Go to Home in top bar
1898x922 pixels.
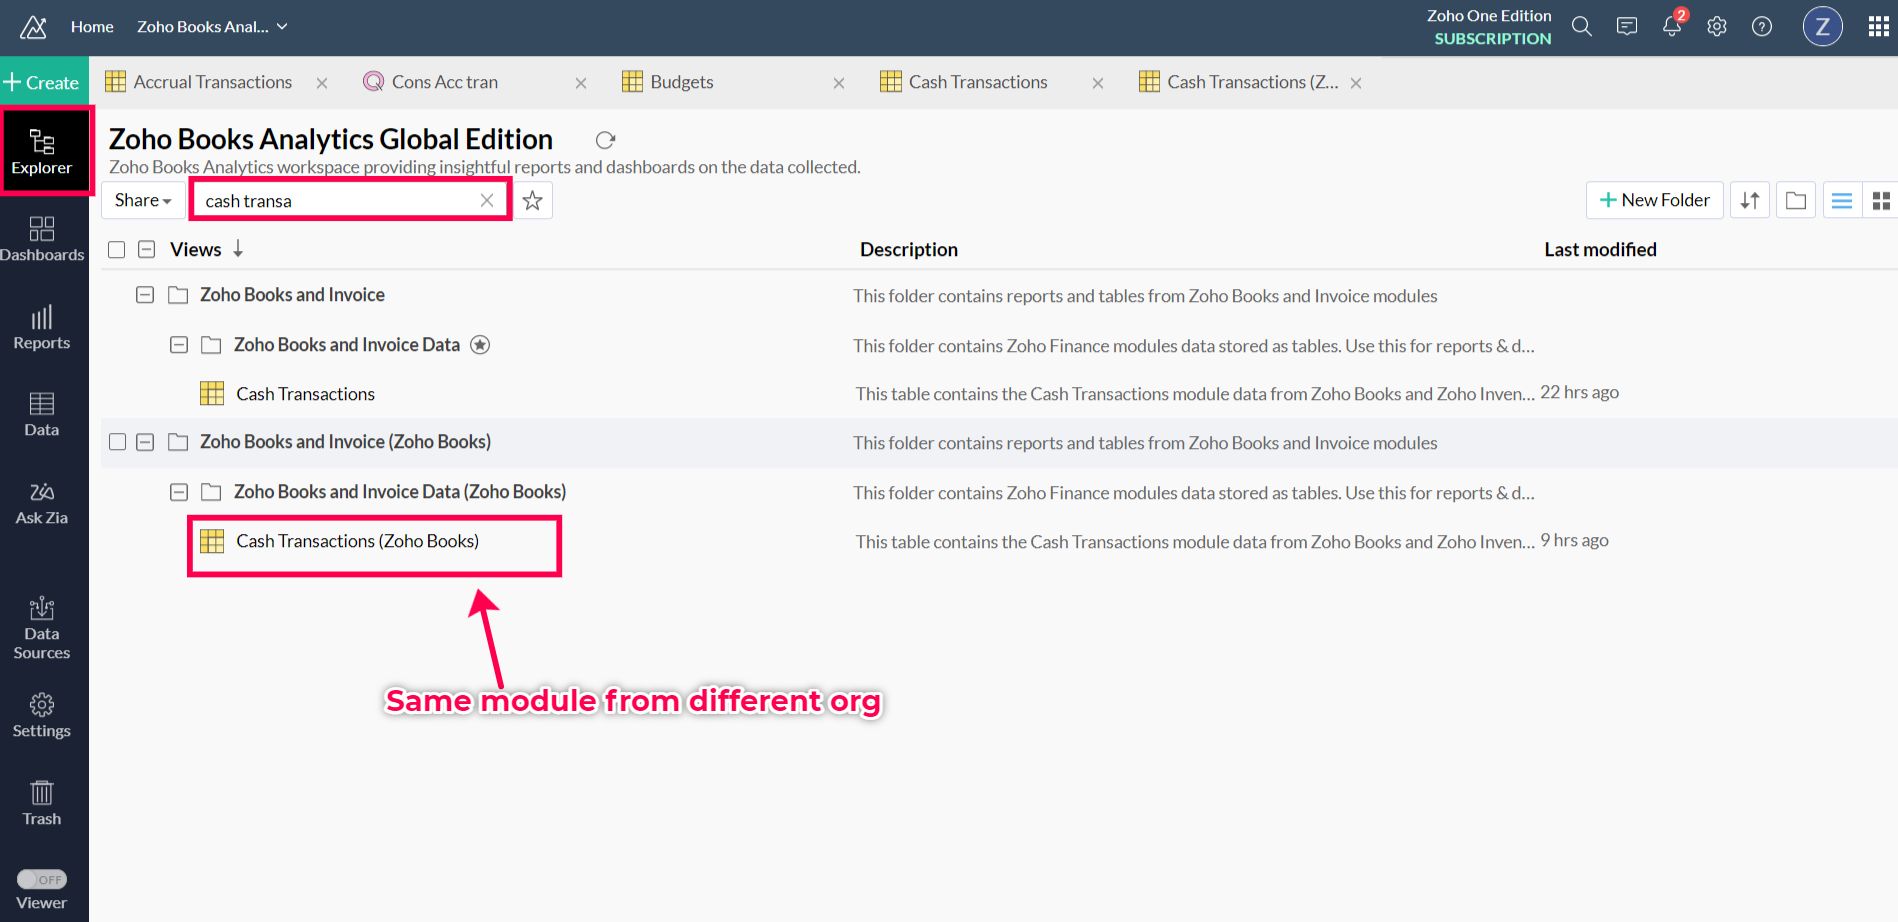[92, 27]
